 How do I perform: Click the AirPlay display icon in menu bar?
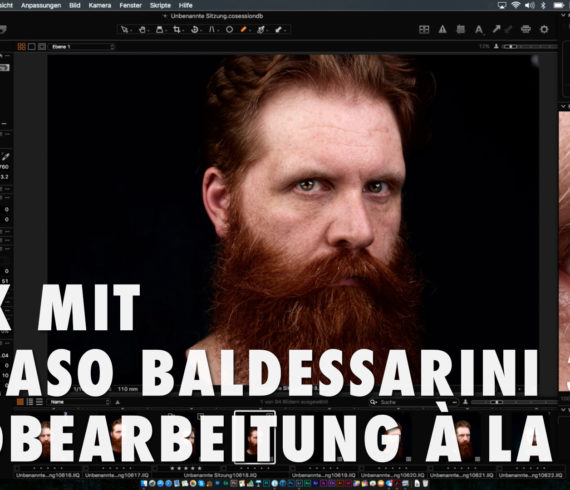pos(502,5)
